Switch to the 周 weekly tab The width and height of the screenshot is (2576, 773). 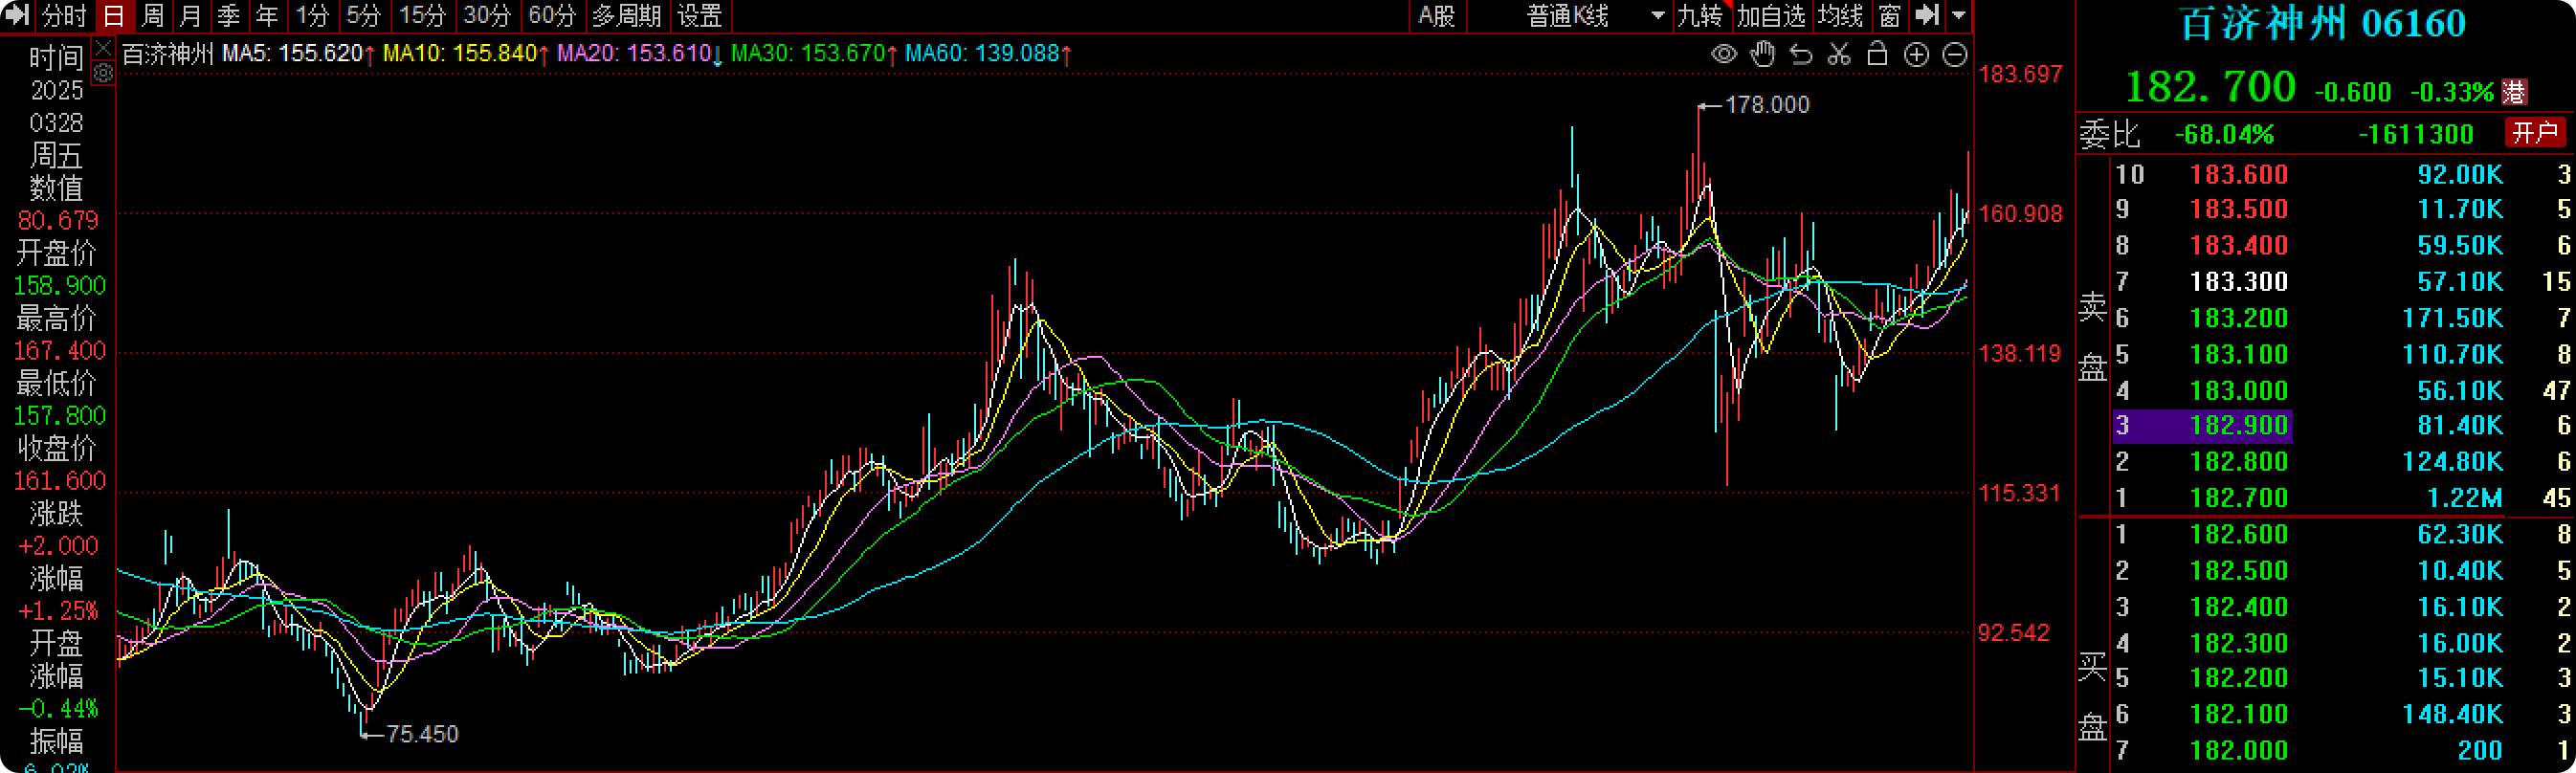coord(153,16)
